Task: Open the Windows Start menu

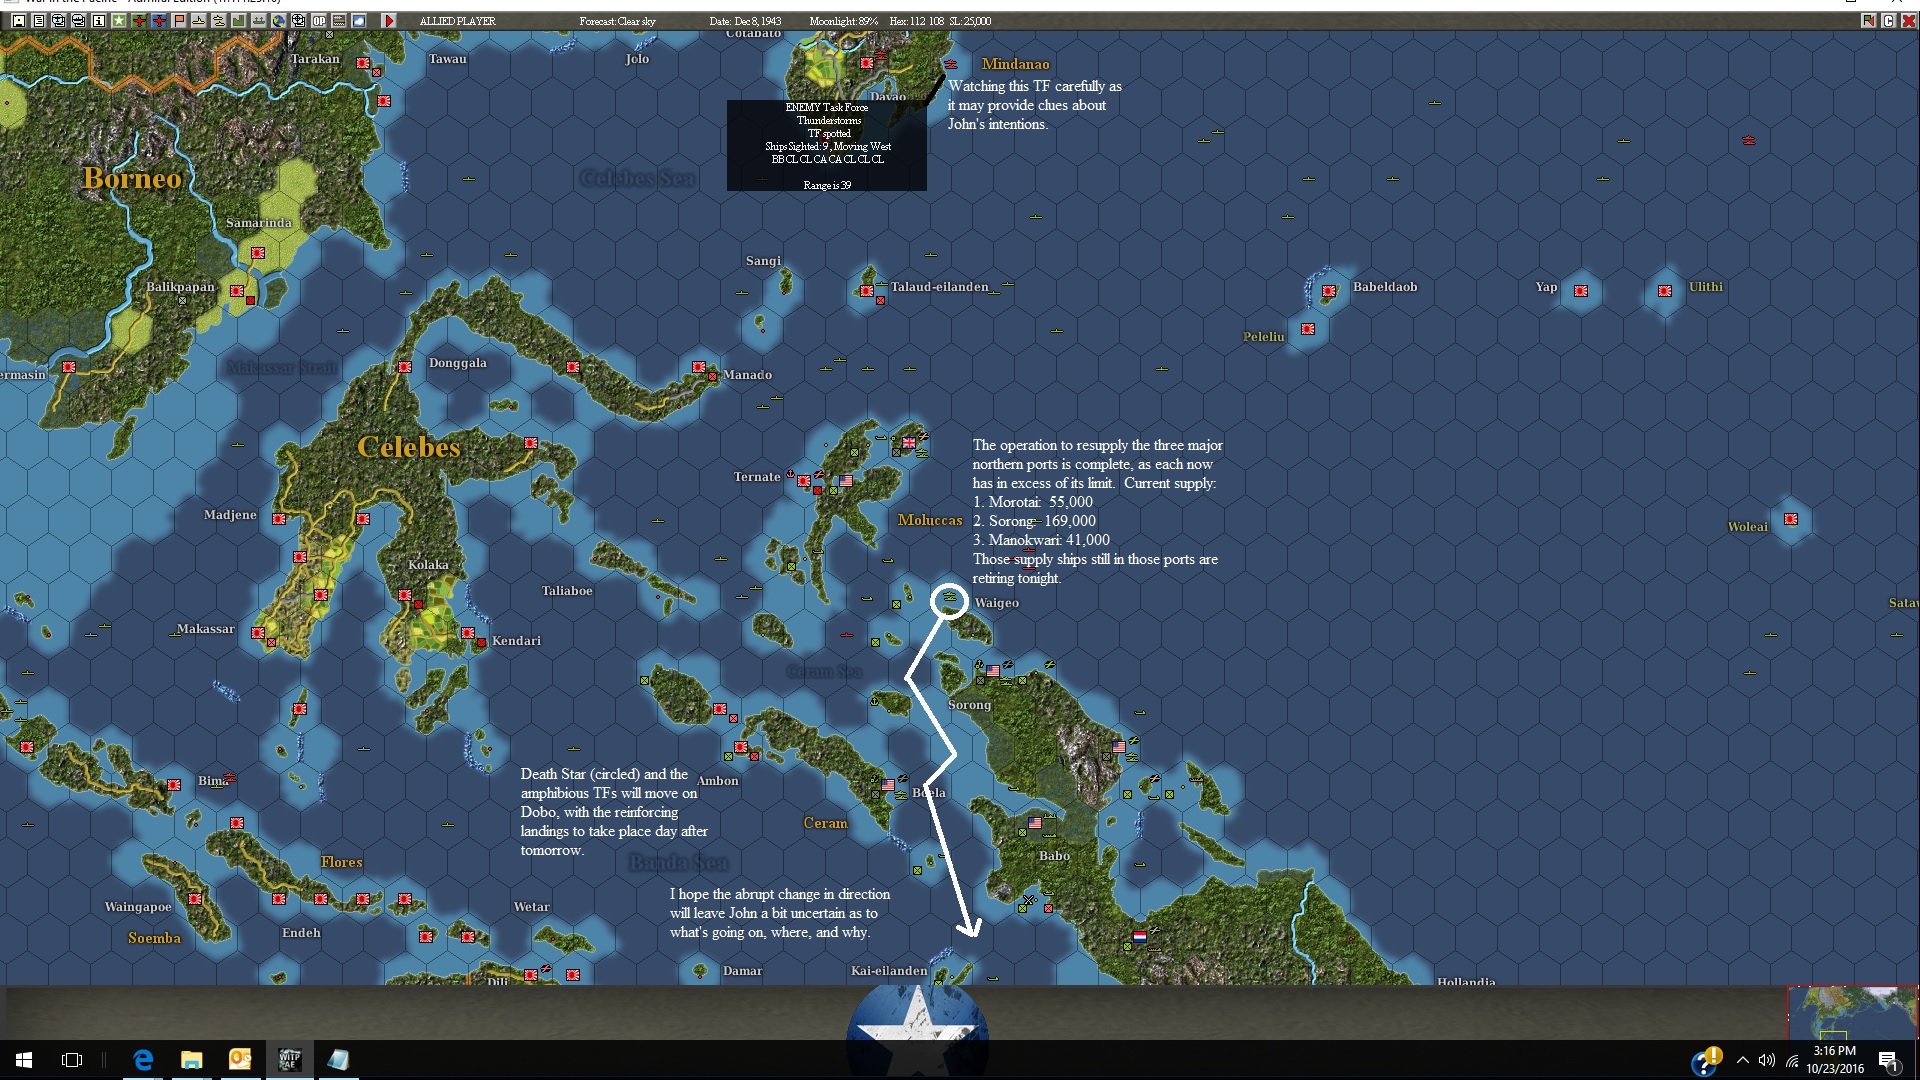Action: pyautogui.click(x=24, y=1060)
